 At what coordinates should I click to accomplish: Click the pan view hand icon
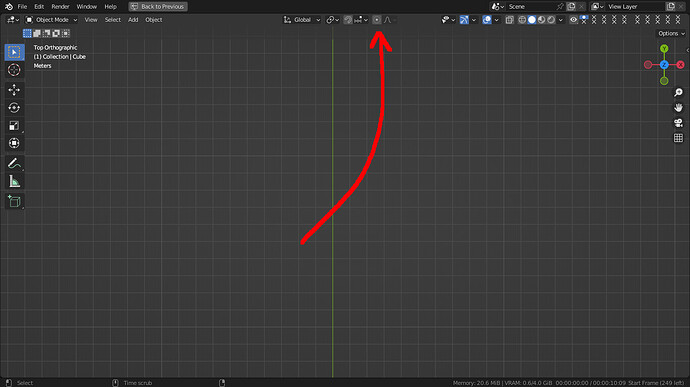click(678, 107)
